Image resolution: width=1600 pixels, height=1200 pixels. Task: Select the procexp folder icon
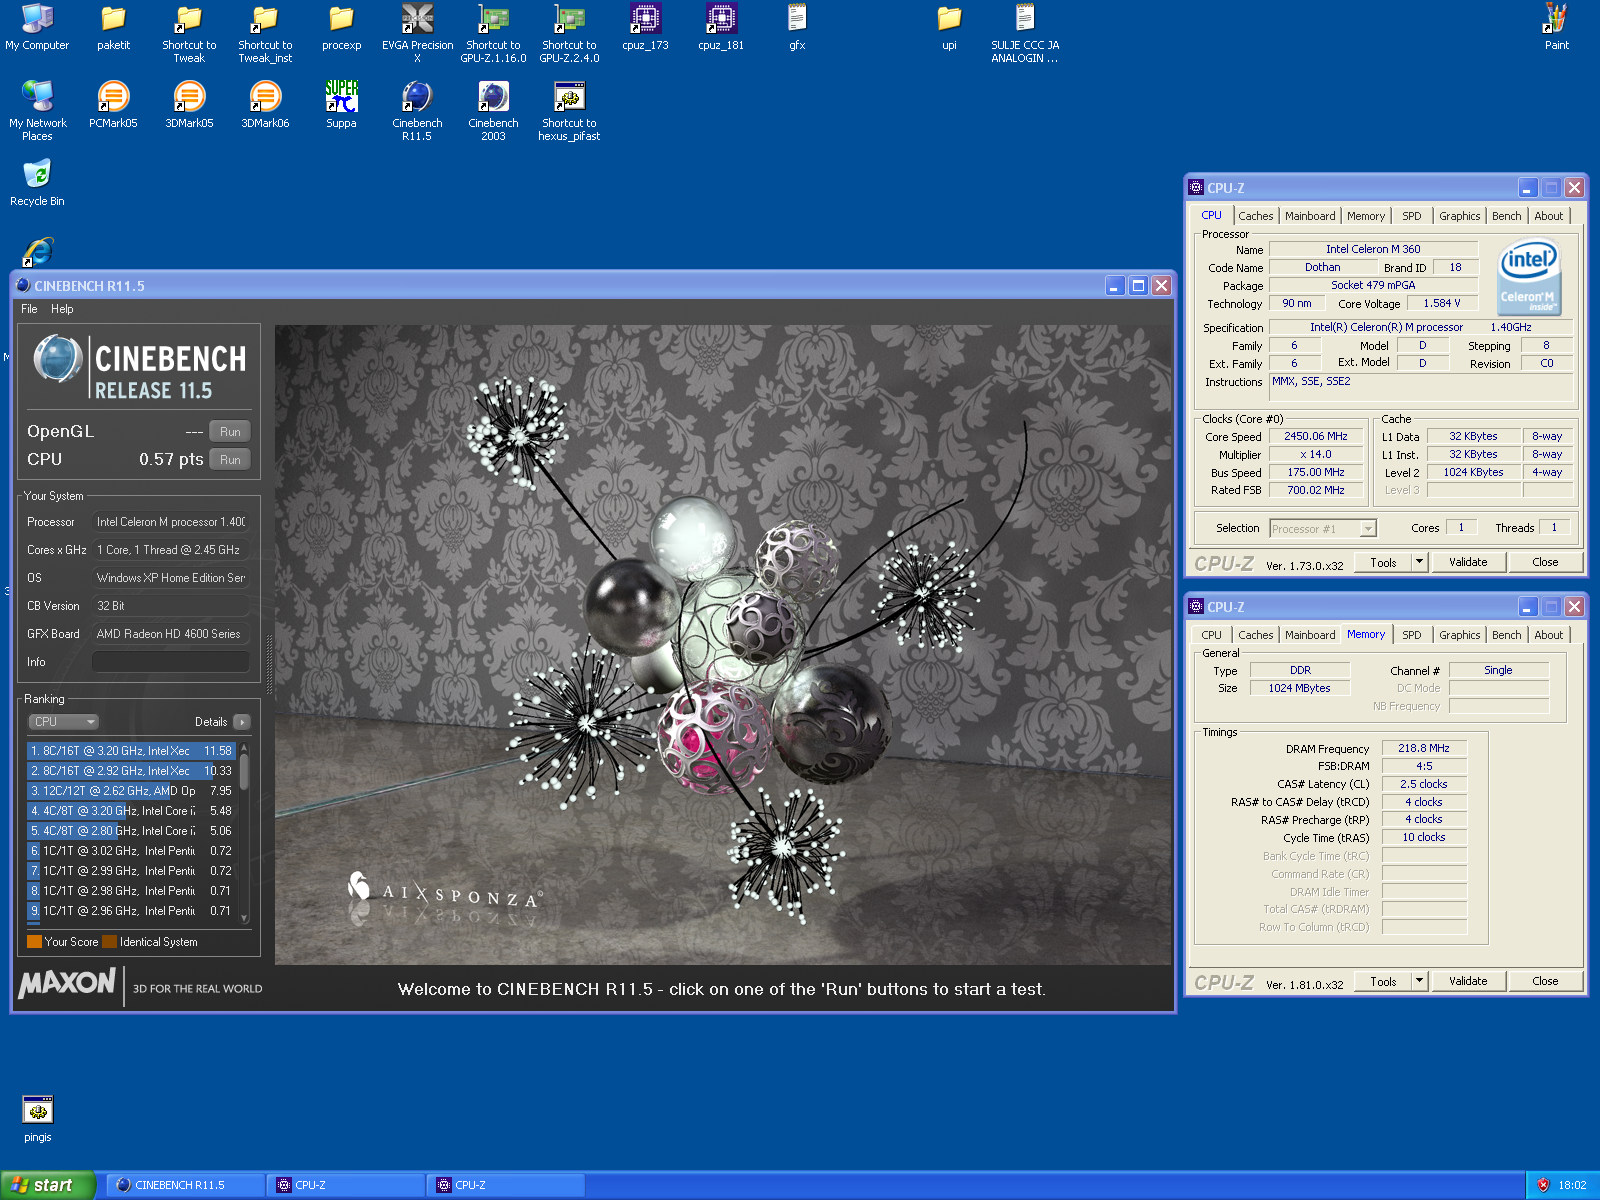pos(341,27)
